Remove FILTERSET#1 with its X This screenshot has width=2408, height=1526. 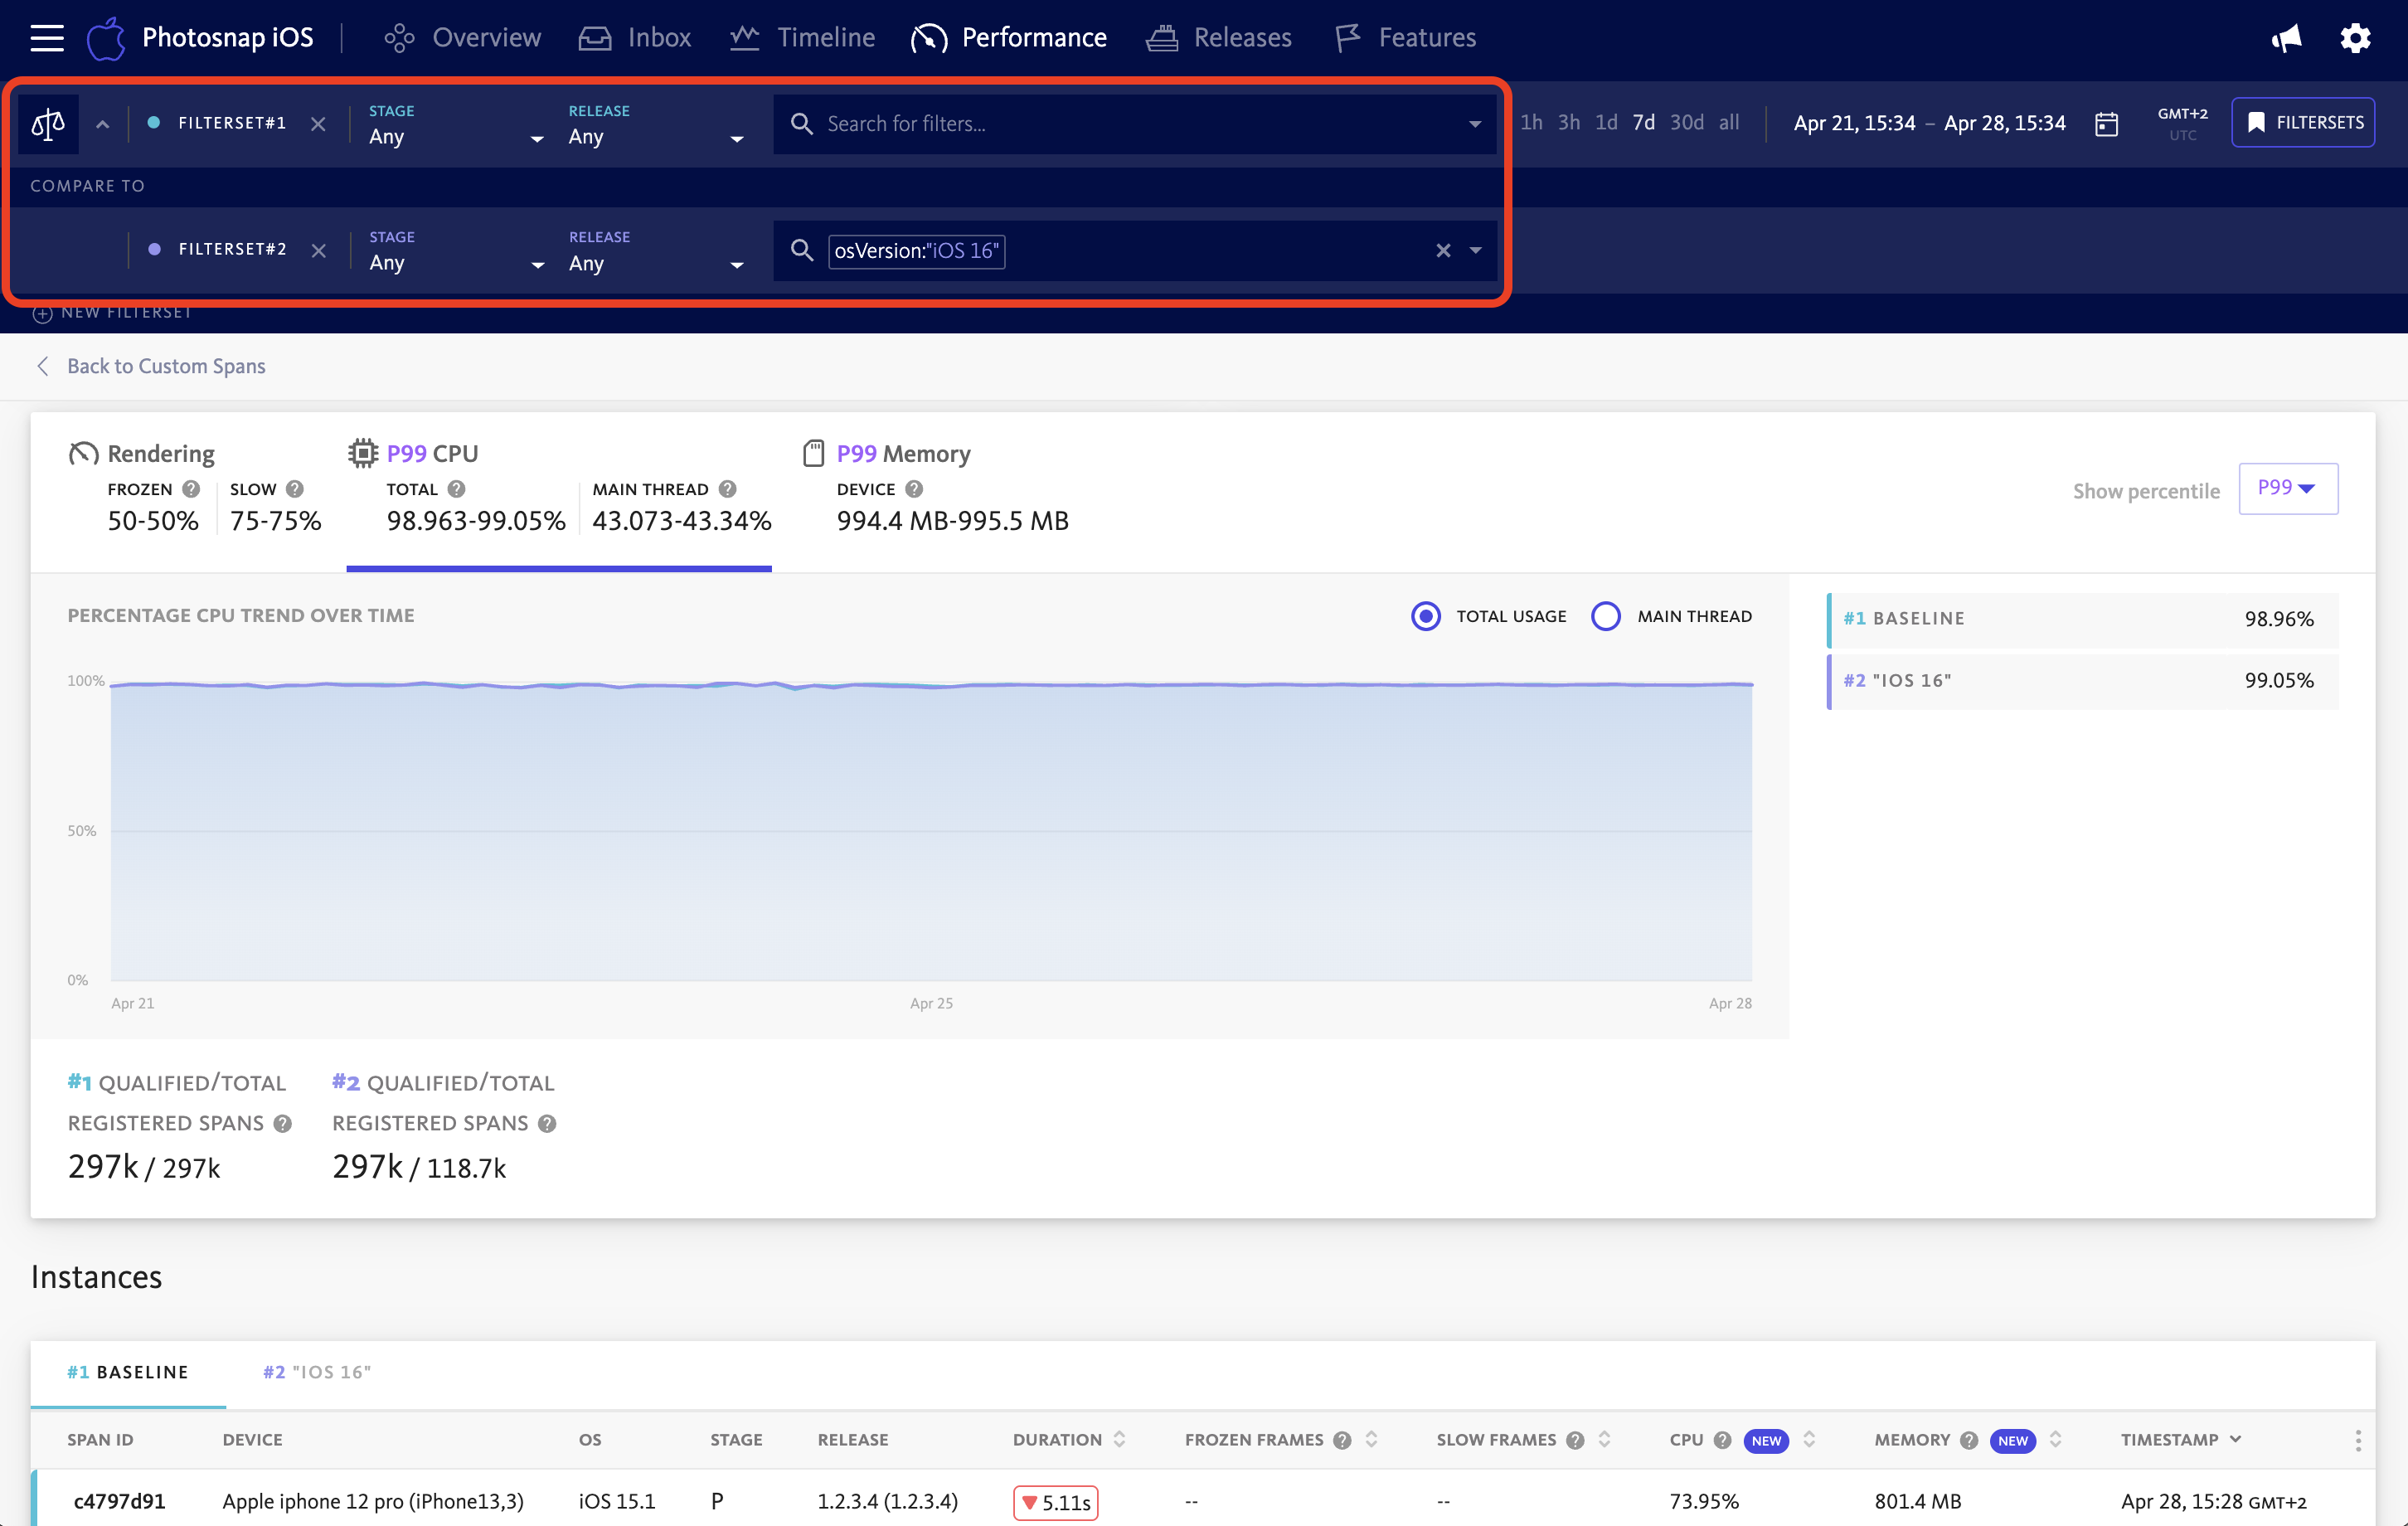pyautogui.click(x=318, y=124)
